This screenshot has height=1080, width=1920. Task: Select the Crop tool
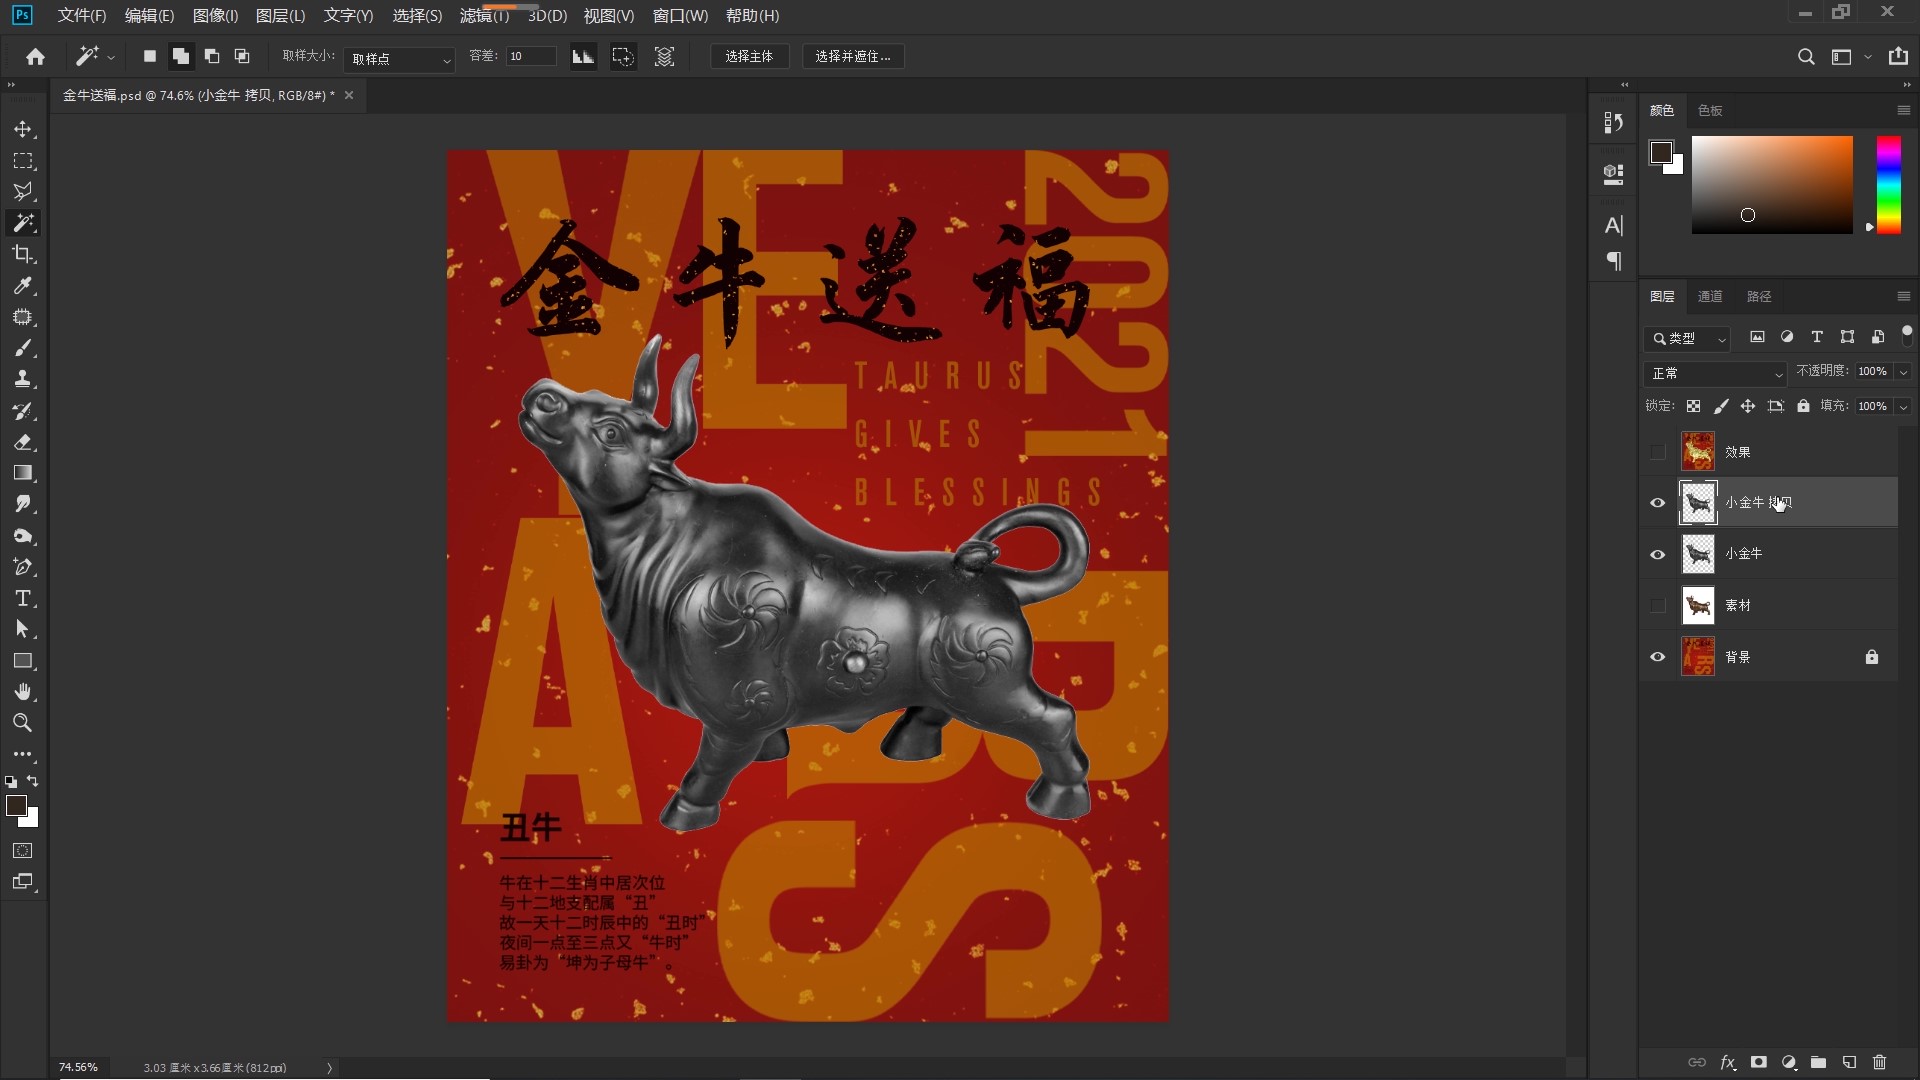(23, 254)
